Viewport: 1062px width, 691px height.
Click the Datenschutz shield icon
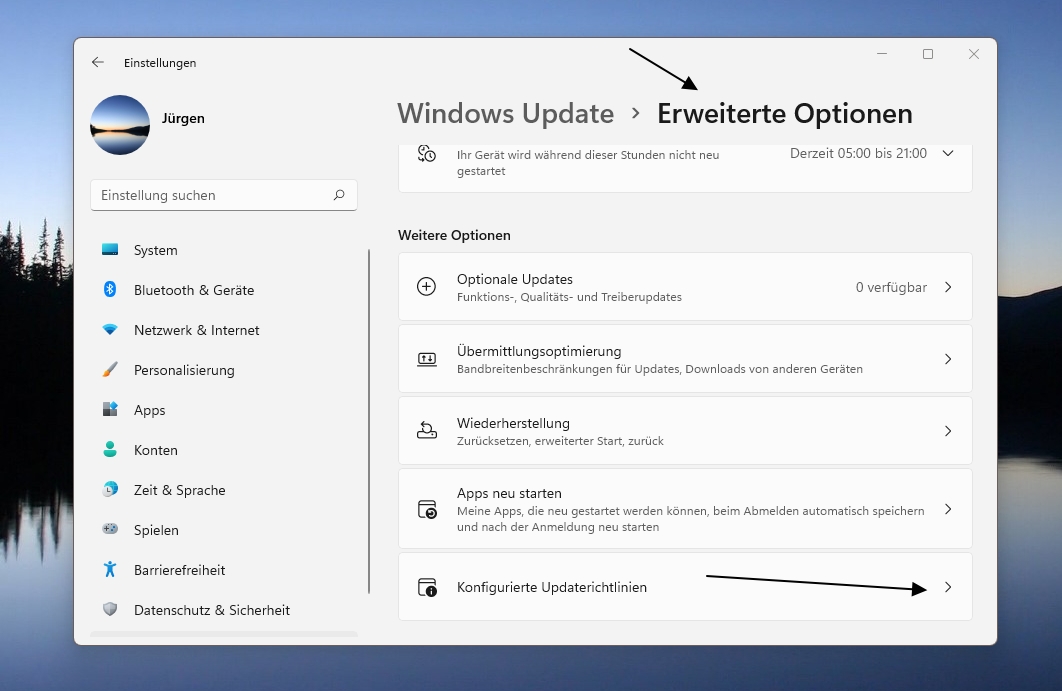(x=110, y=610)
